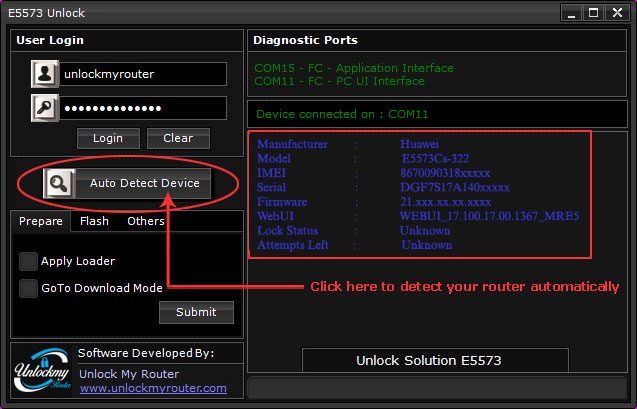This screenshot has height=409, width=637.
Task: Enable the Apply Loader checkbox
Action: pyautogui.click(x=28, y=261)
